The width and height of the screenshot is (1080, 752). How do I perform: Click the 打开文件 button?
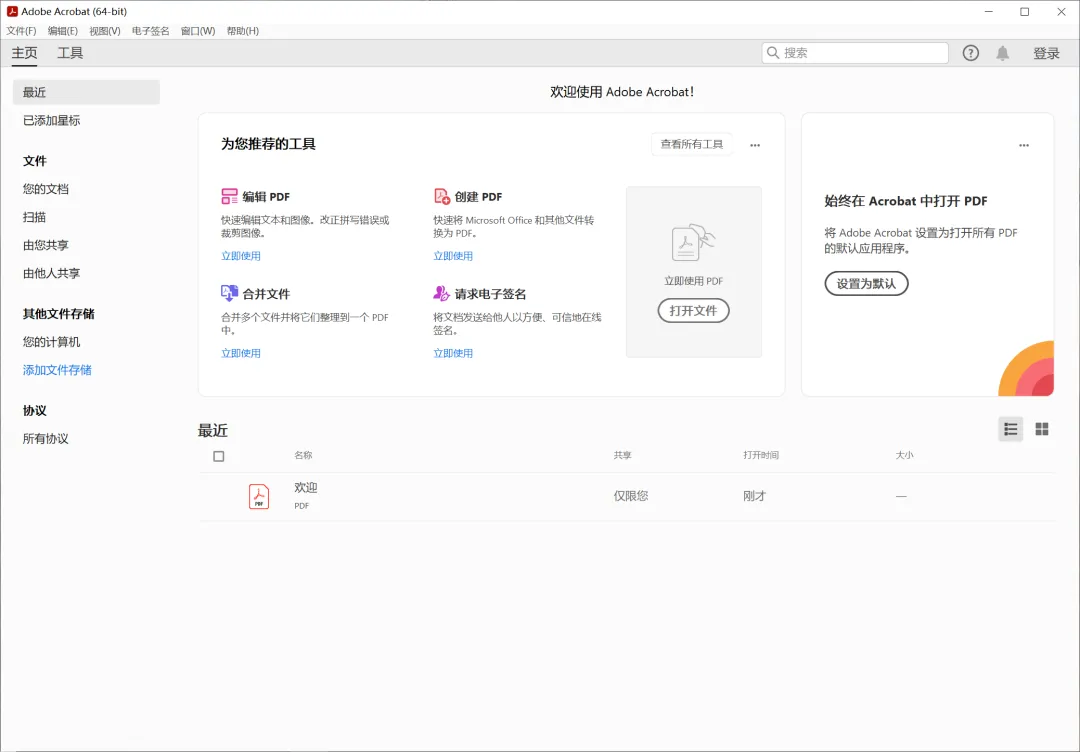pos(693,311)
